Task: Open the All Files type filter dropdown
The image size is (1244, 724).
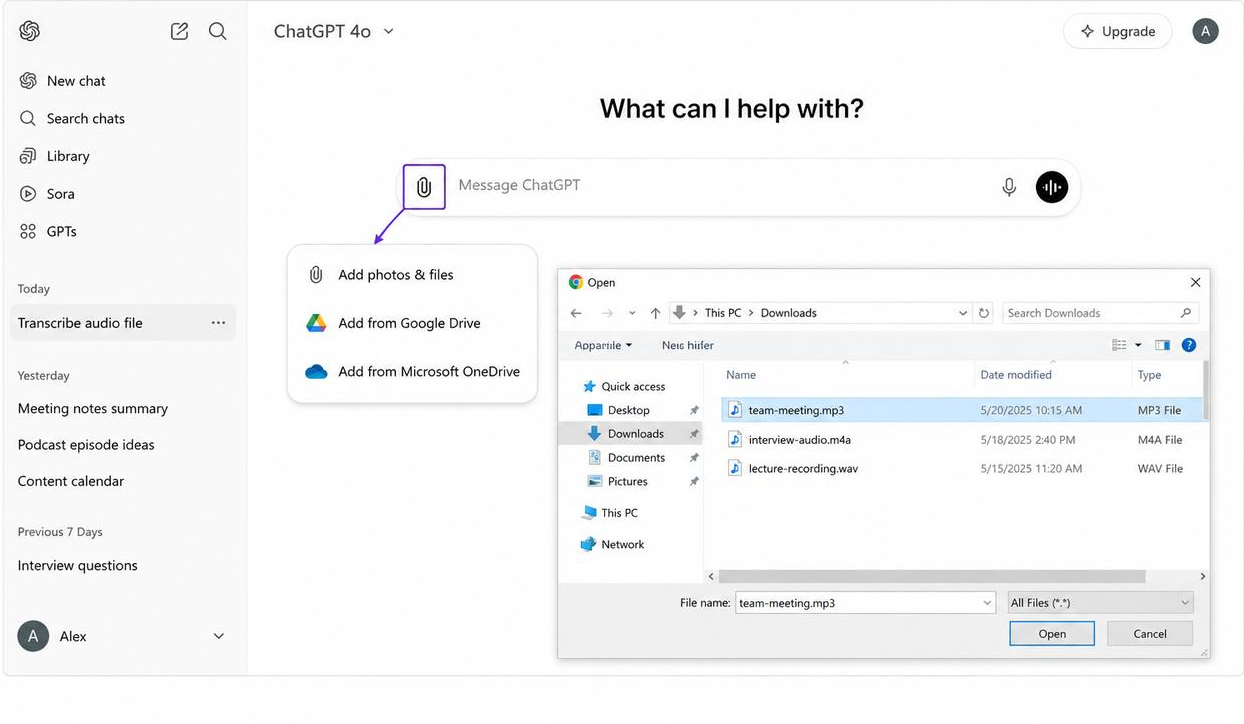Action: (x=1100, y=603)
